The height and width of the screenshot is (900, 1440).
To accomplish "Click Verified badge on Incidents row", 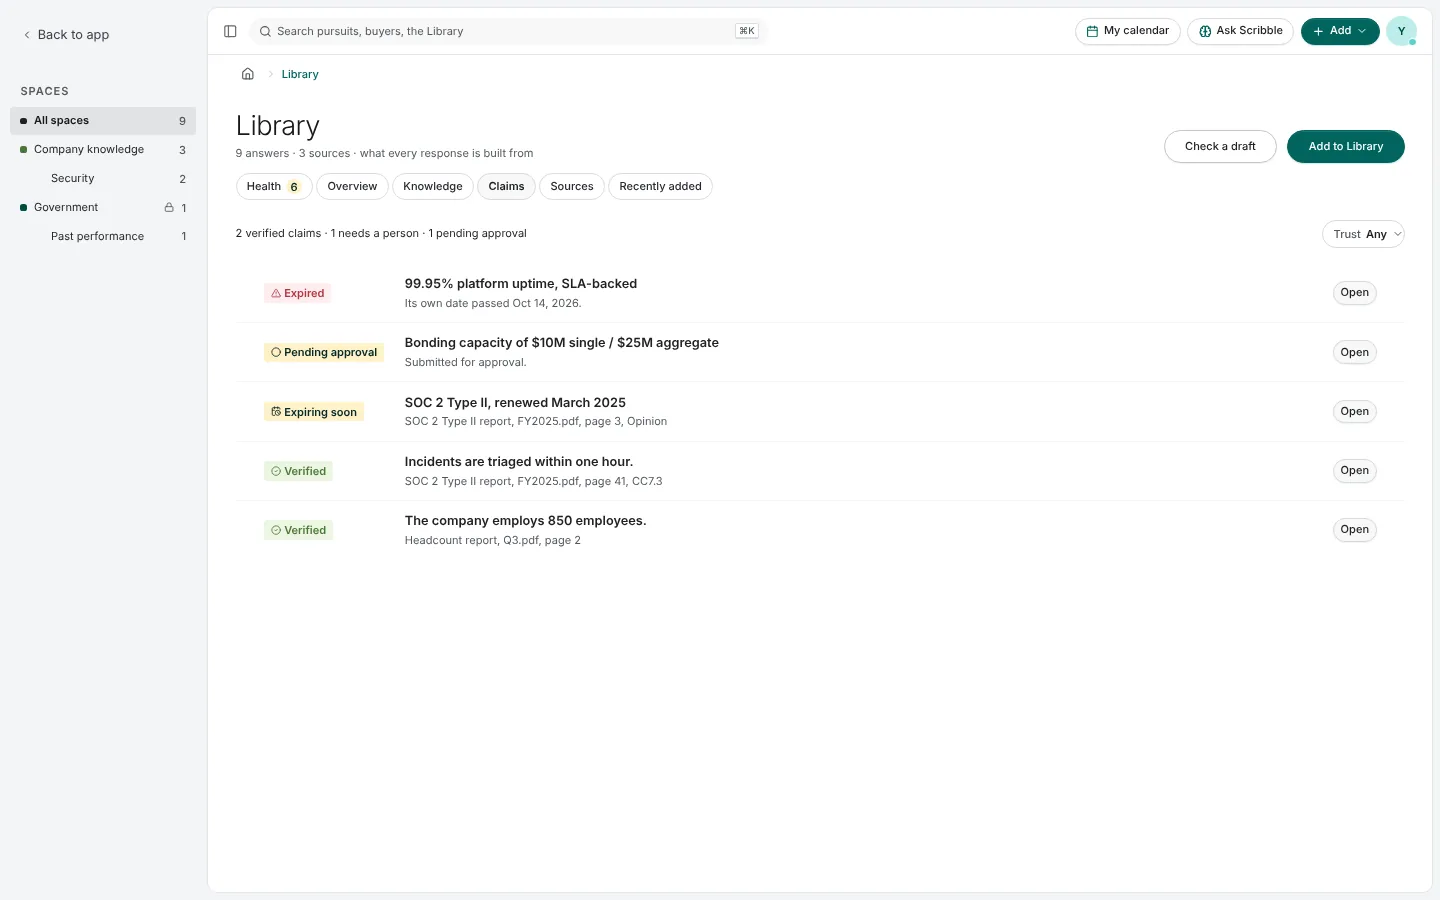I will 298,471.
